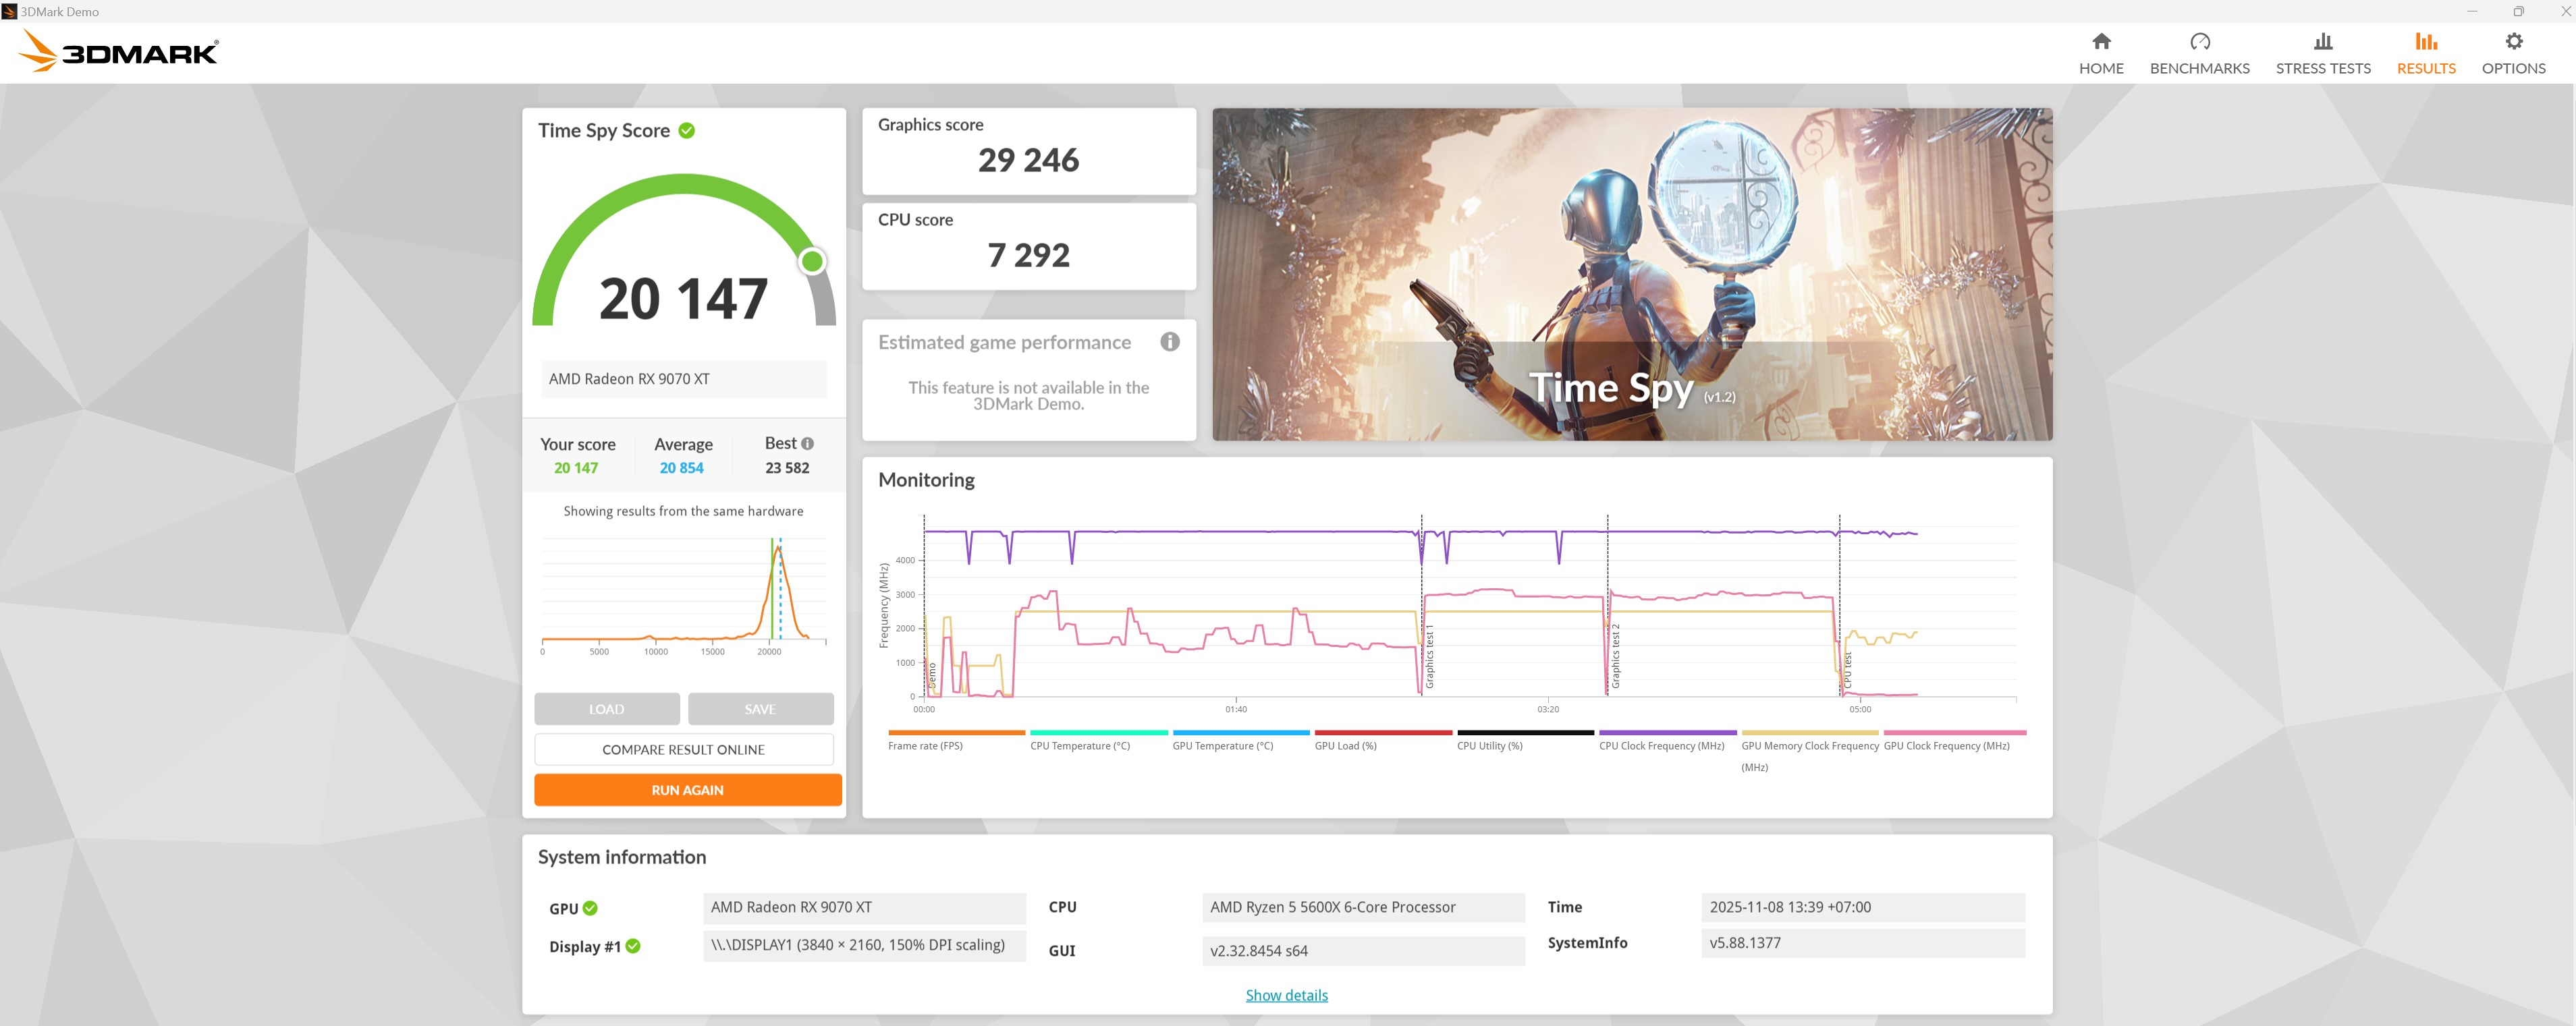Click the Display #1 validation check mark
Image resolution: width=2576 pixels, height=1026 pixels.
click(633, 946)
